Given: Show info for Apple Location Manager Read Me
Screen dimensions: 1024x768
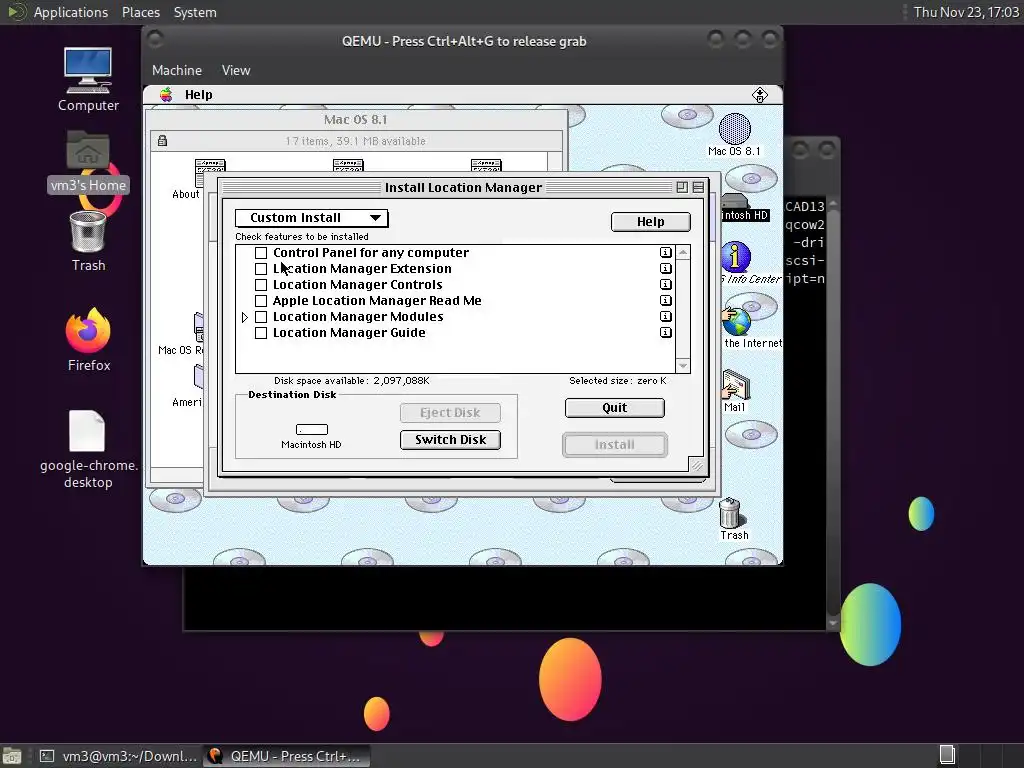Looking at the screenshot, I should [x=665, y=300].
